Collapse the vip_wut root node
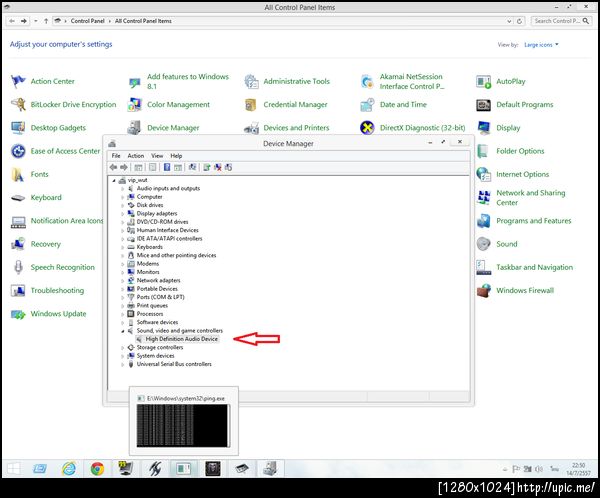The image size is (600, 498). (x=114, y=180)
